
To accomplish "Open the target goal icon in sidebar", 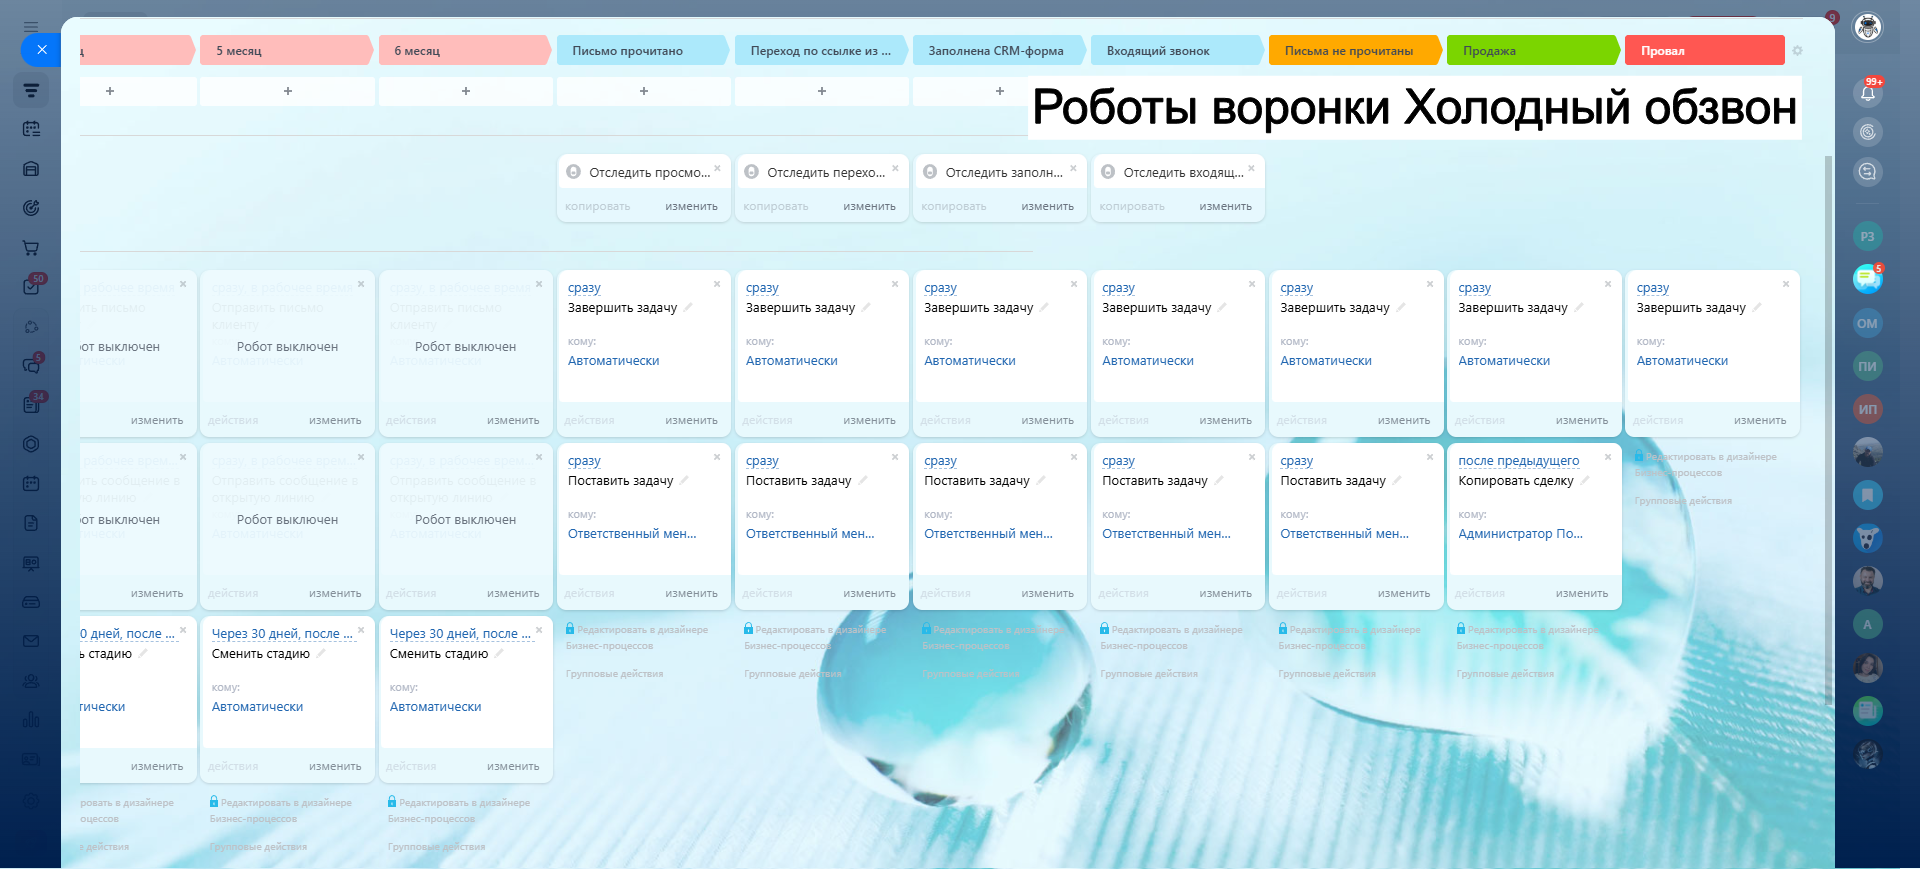I will coord(31,208).
